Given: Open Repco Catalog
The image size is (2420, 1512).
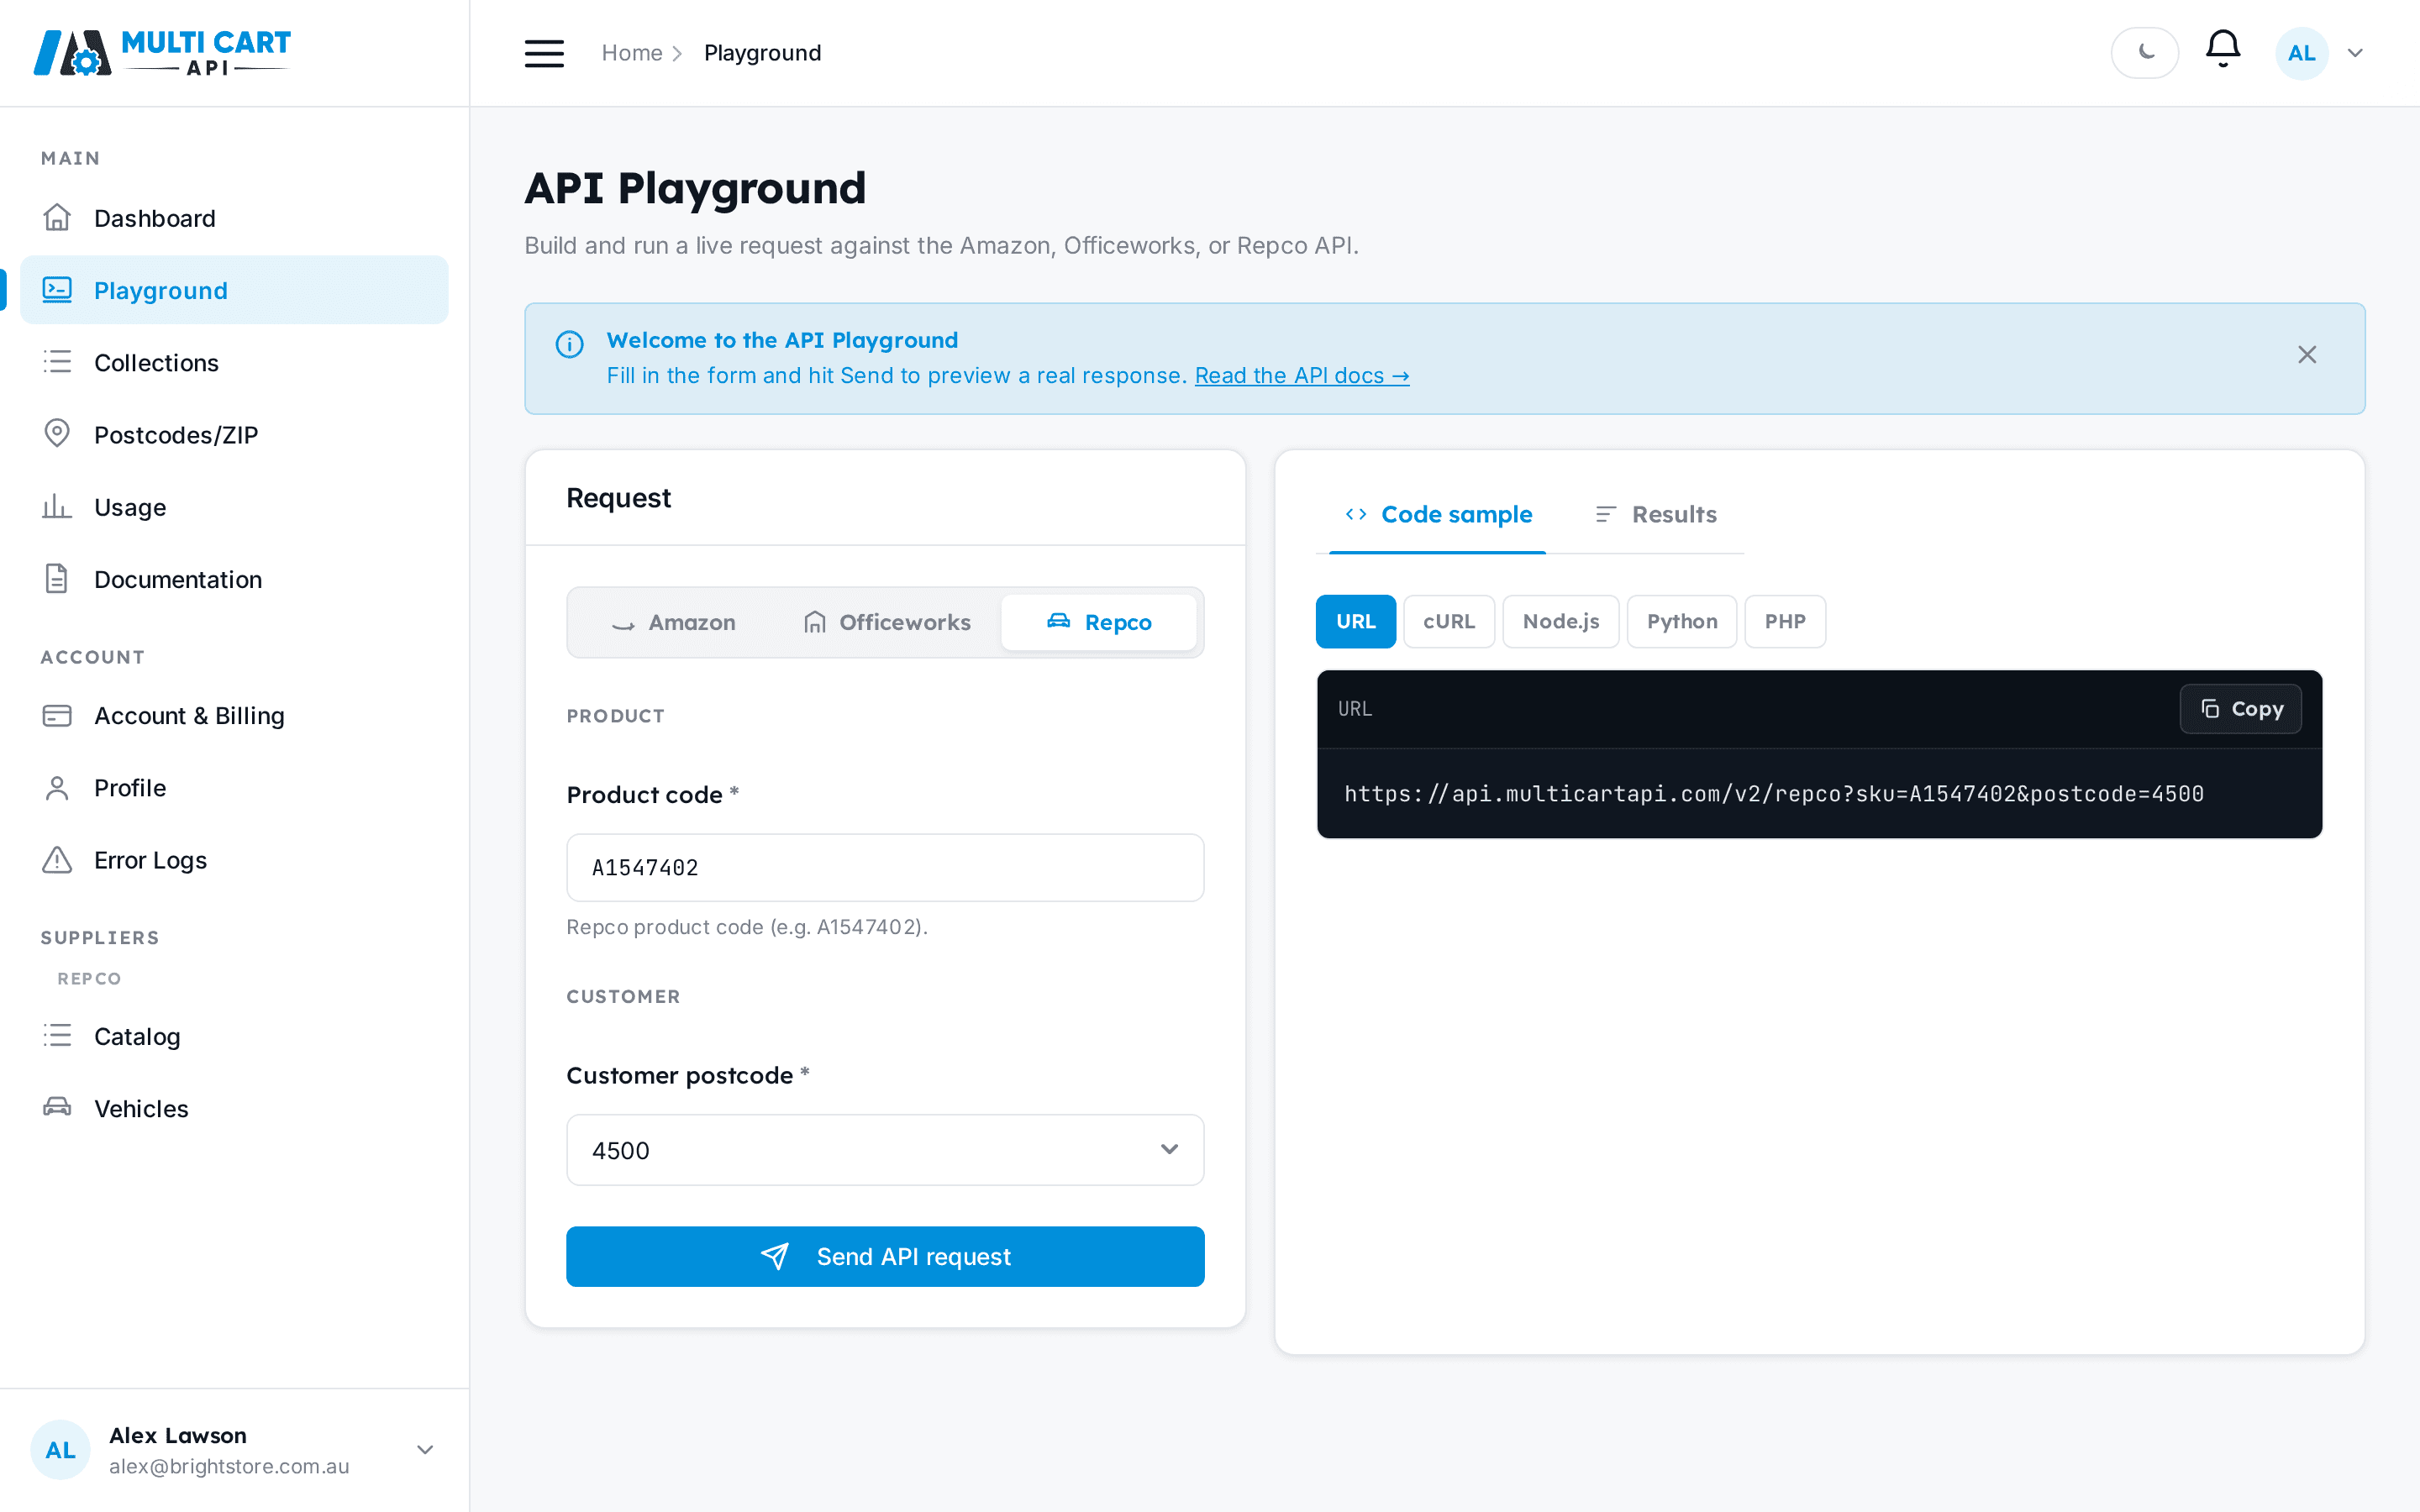Looking at the screenshot, I should 234,1036.
